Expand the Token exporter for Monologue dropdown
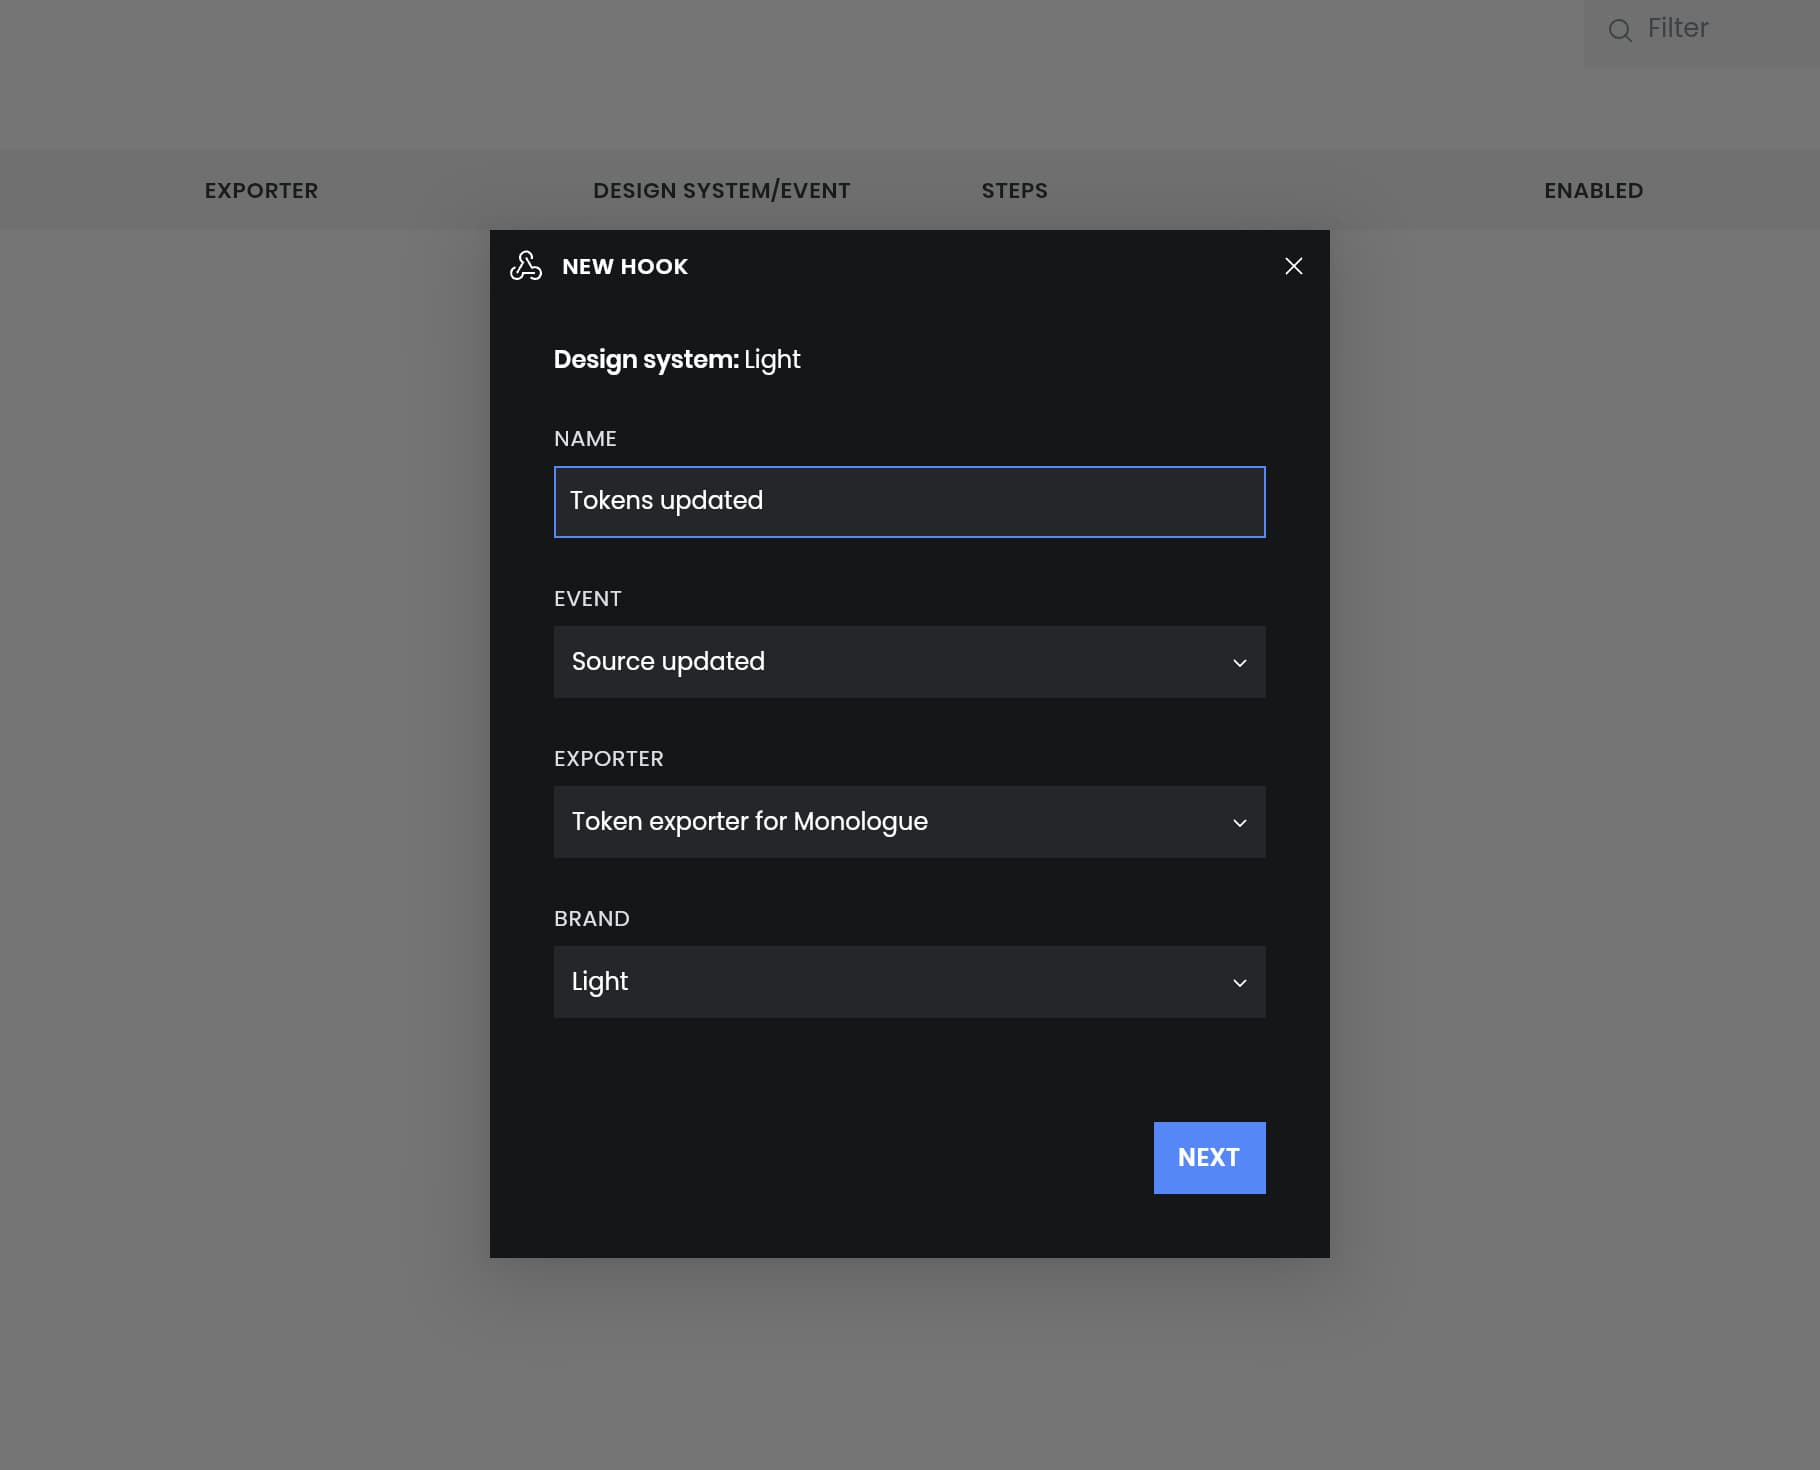 click(x=908, y=822)
